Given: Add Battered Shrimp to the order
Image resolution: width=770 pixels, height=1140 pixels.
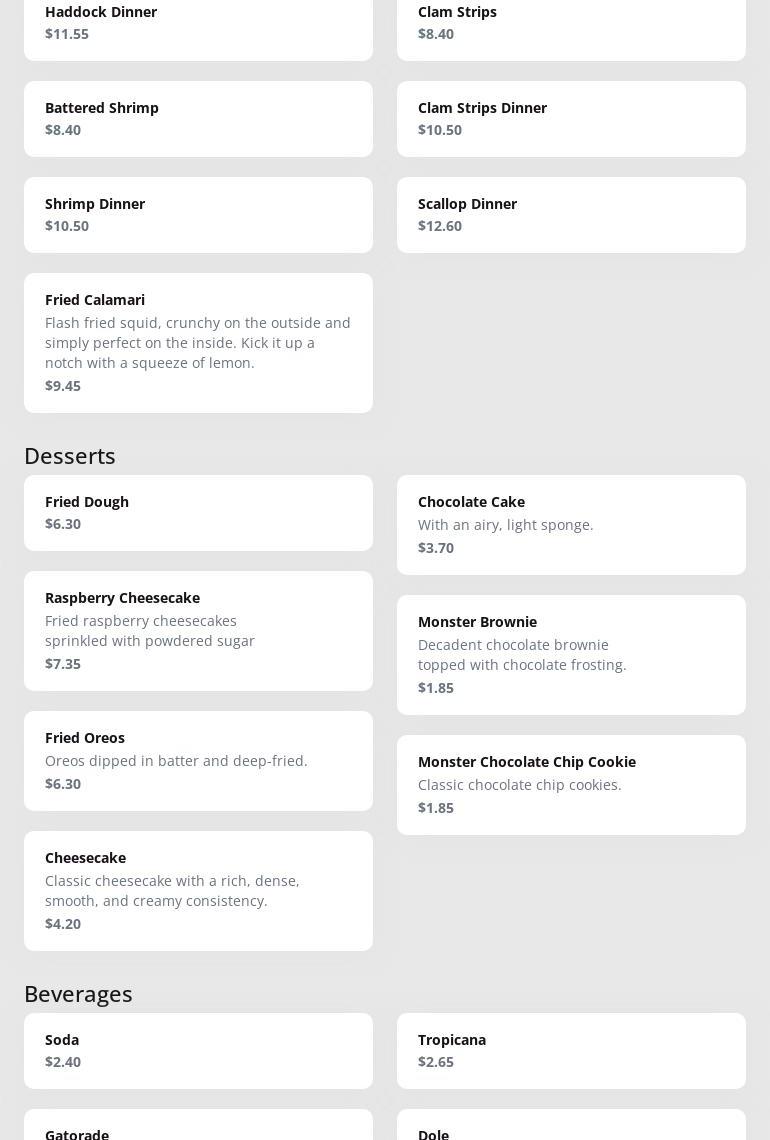Looking at the screenshot, I should coord(198,119).
